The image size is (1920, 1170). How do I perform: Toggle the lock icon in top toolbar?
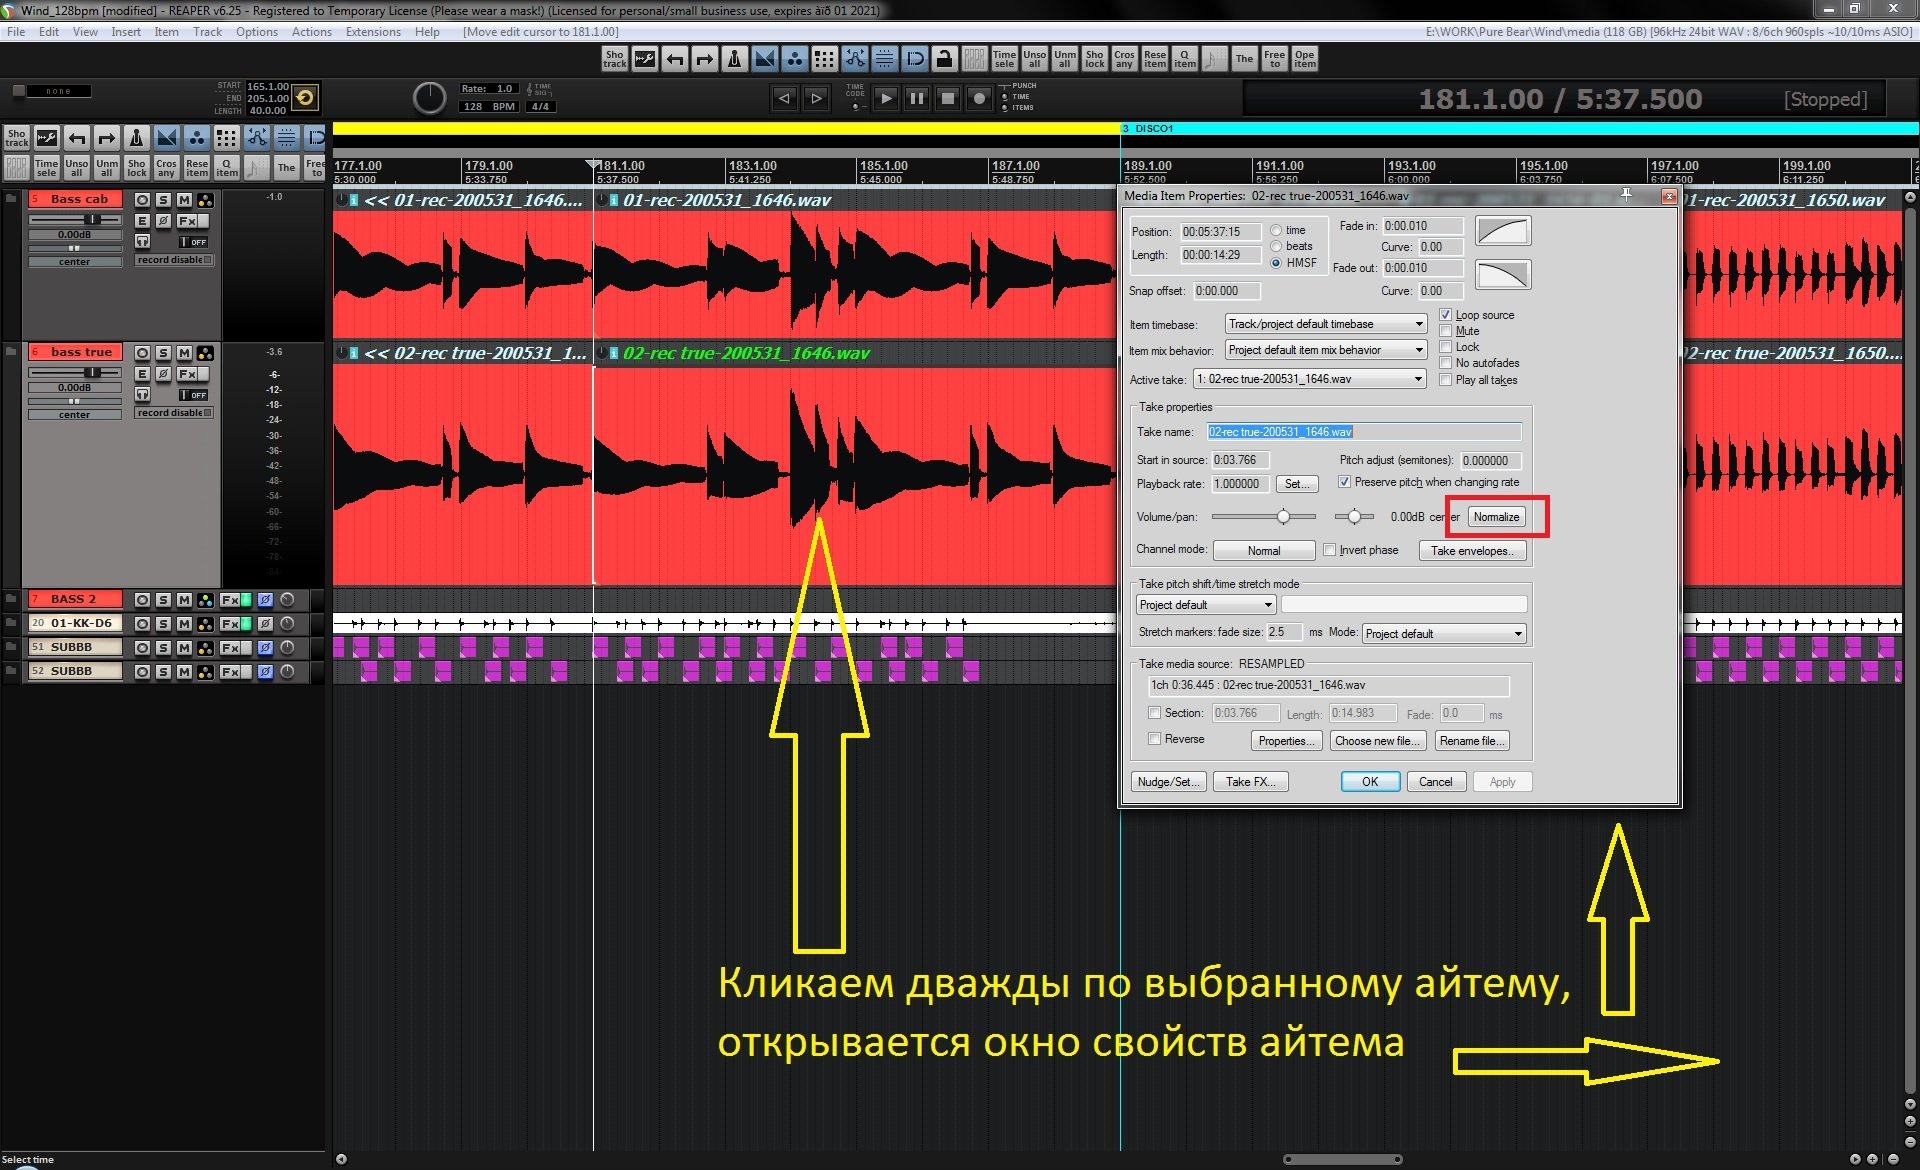coord(944,60)
